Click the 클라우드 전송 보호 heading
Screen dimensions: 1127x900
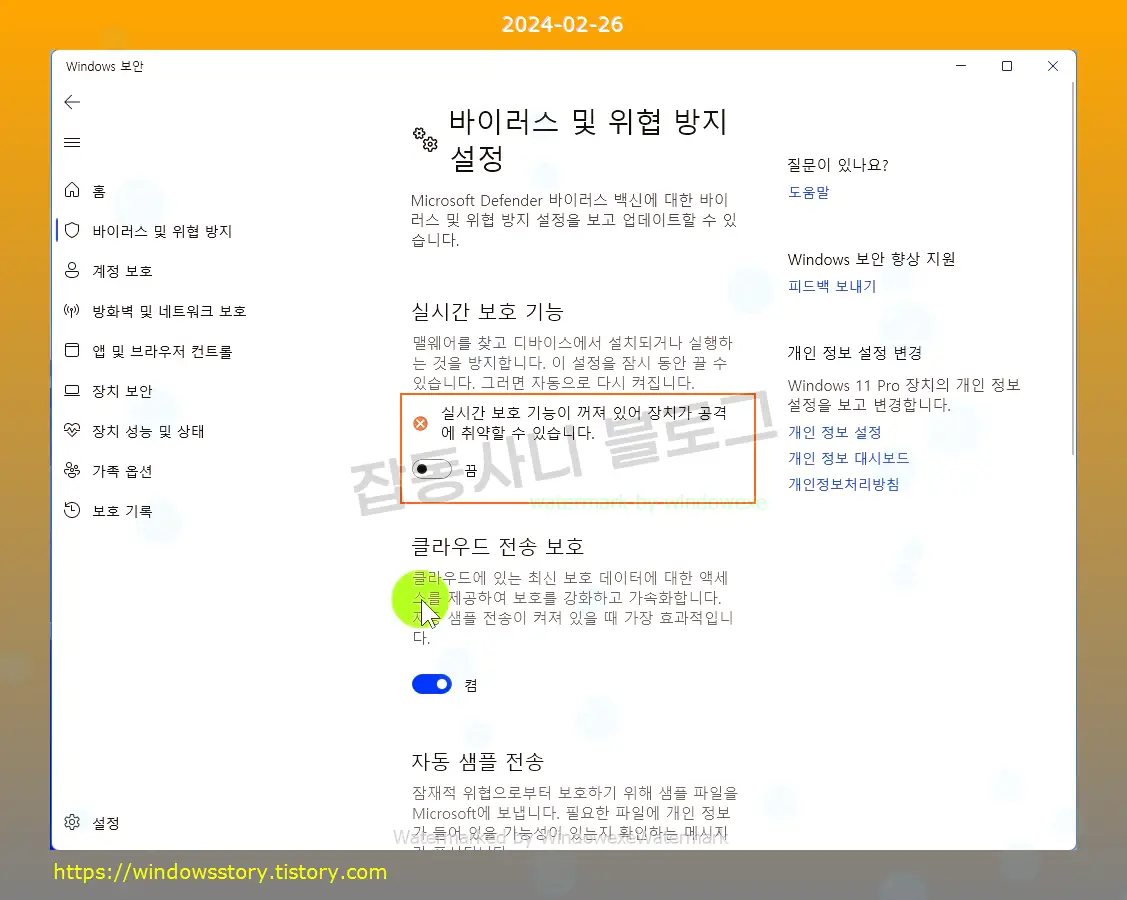(x=497, y=547)
